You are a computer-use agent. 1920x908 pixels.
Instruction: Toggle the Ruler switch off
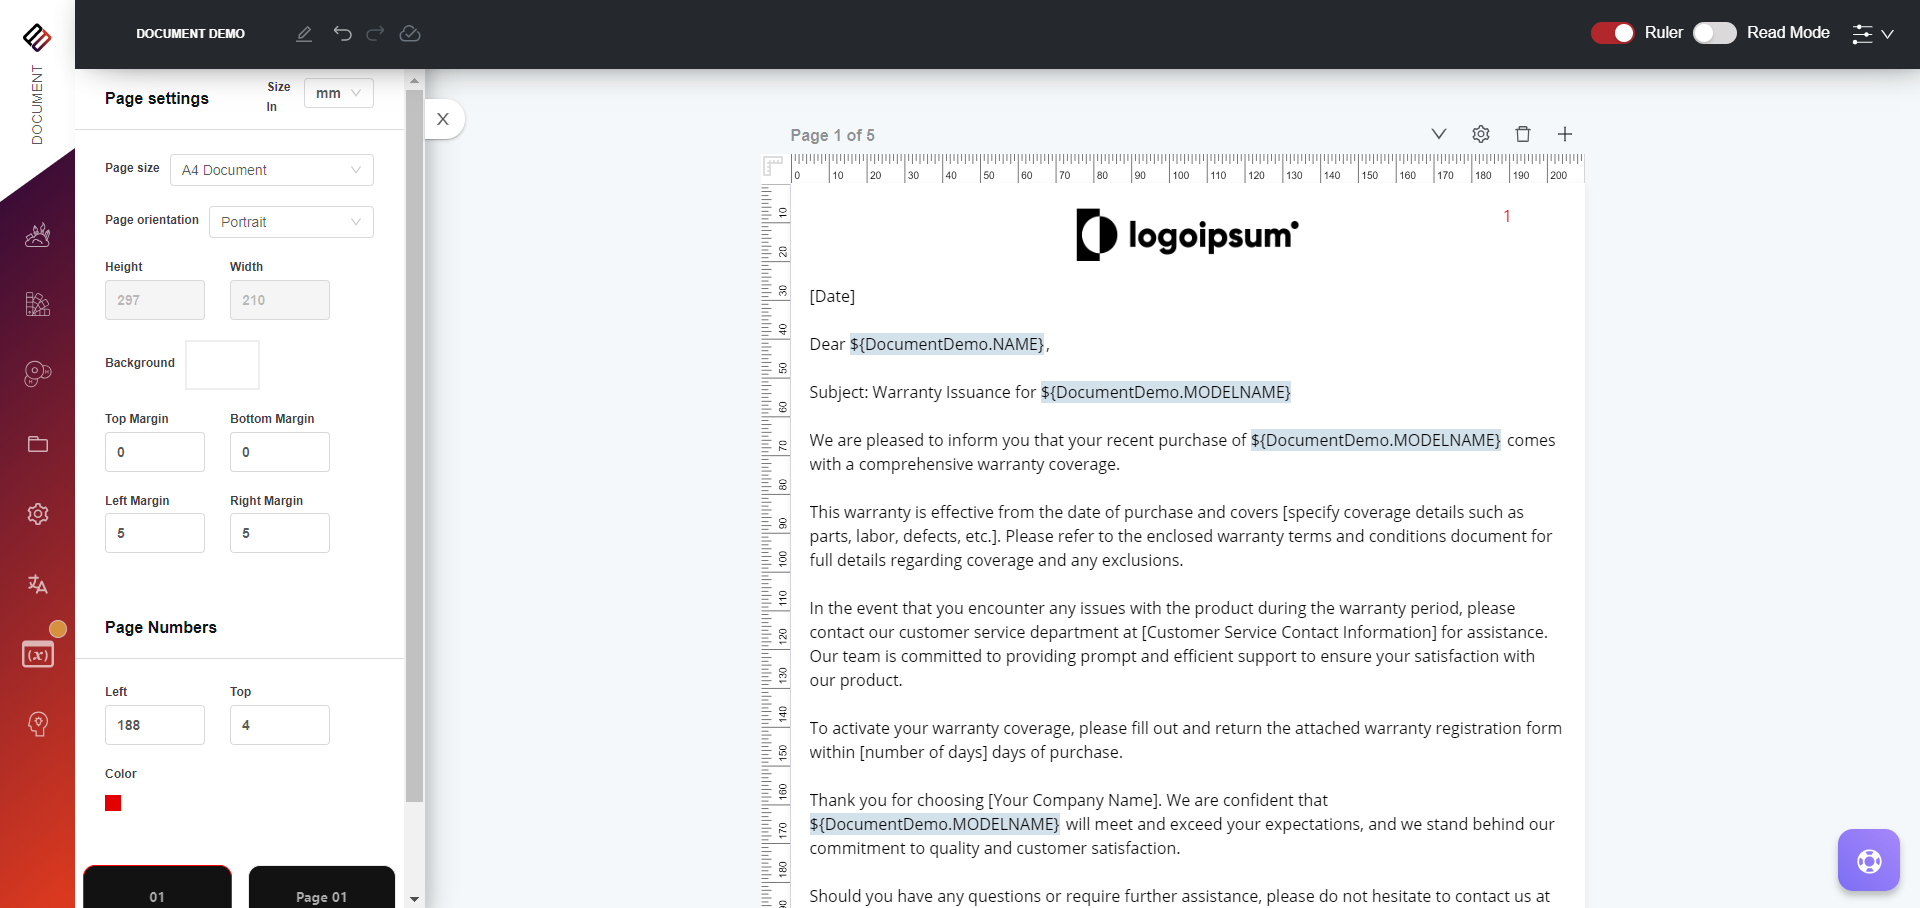(x=1612, y=33)
